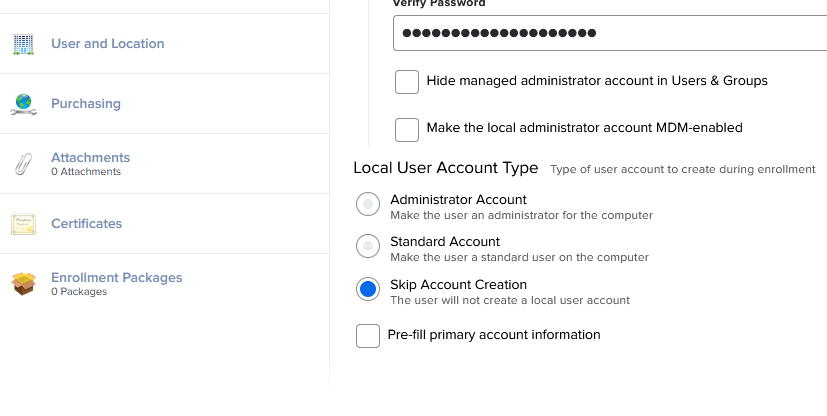Screen dimensions: 827x416
Task: Click 'The user will not create' description
Action: pos(510,300)
